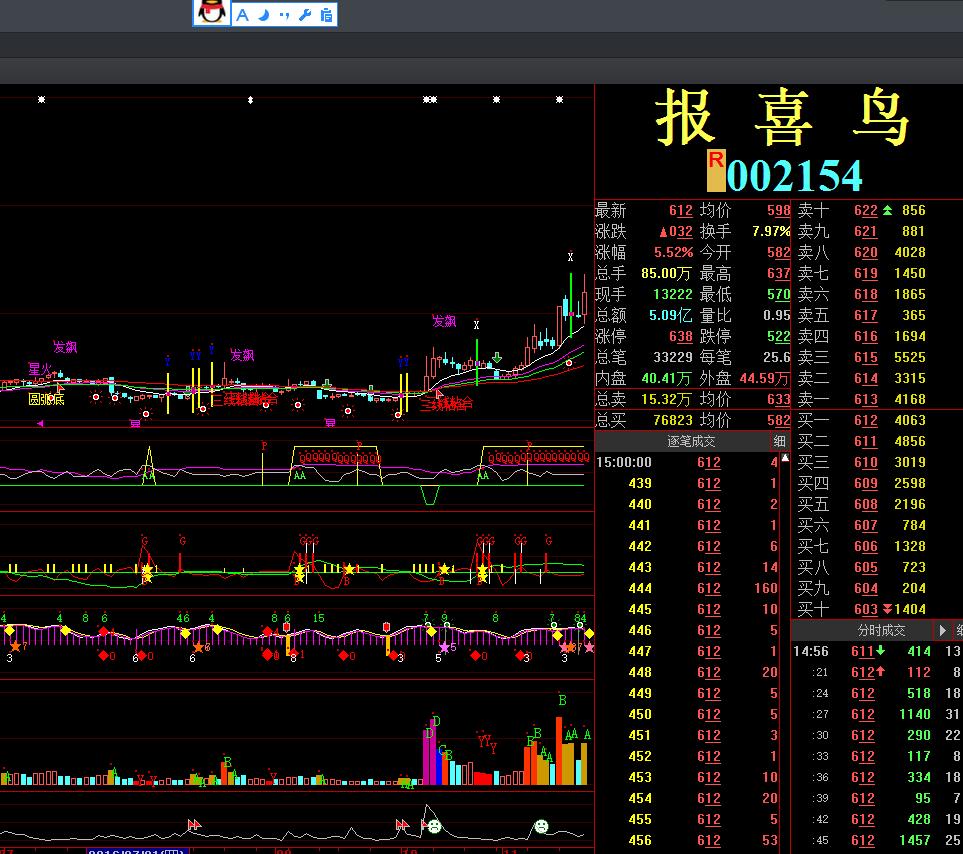This screenshot has height=854, width=963.
Task: Click the 卖三 volume 5525
Action: [x=910, y=357]
